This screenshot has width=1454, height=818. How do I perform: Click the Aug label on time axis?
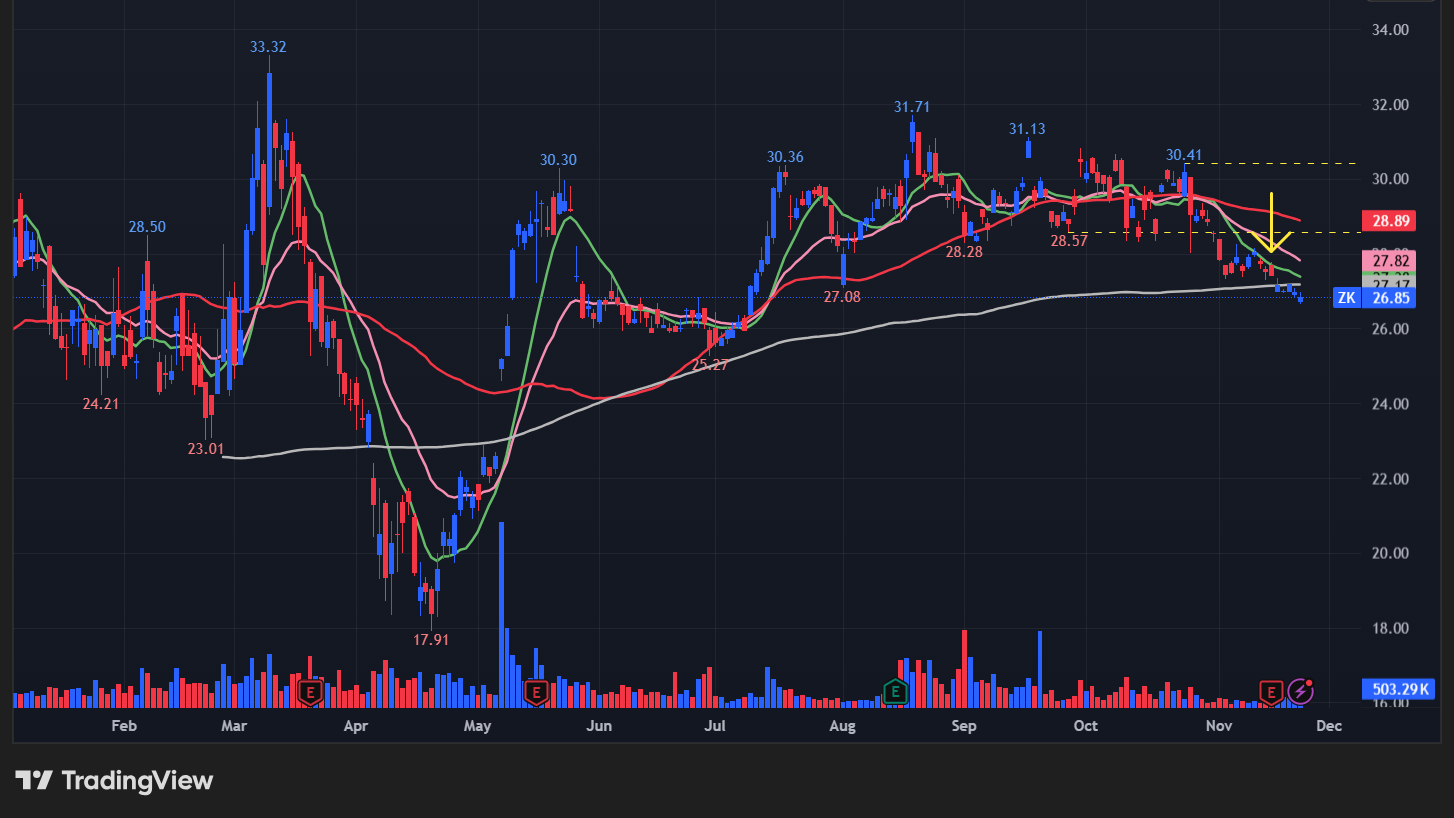(843, 725)
